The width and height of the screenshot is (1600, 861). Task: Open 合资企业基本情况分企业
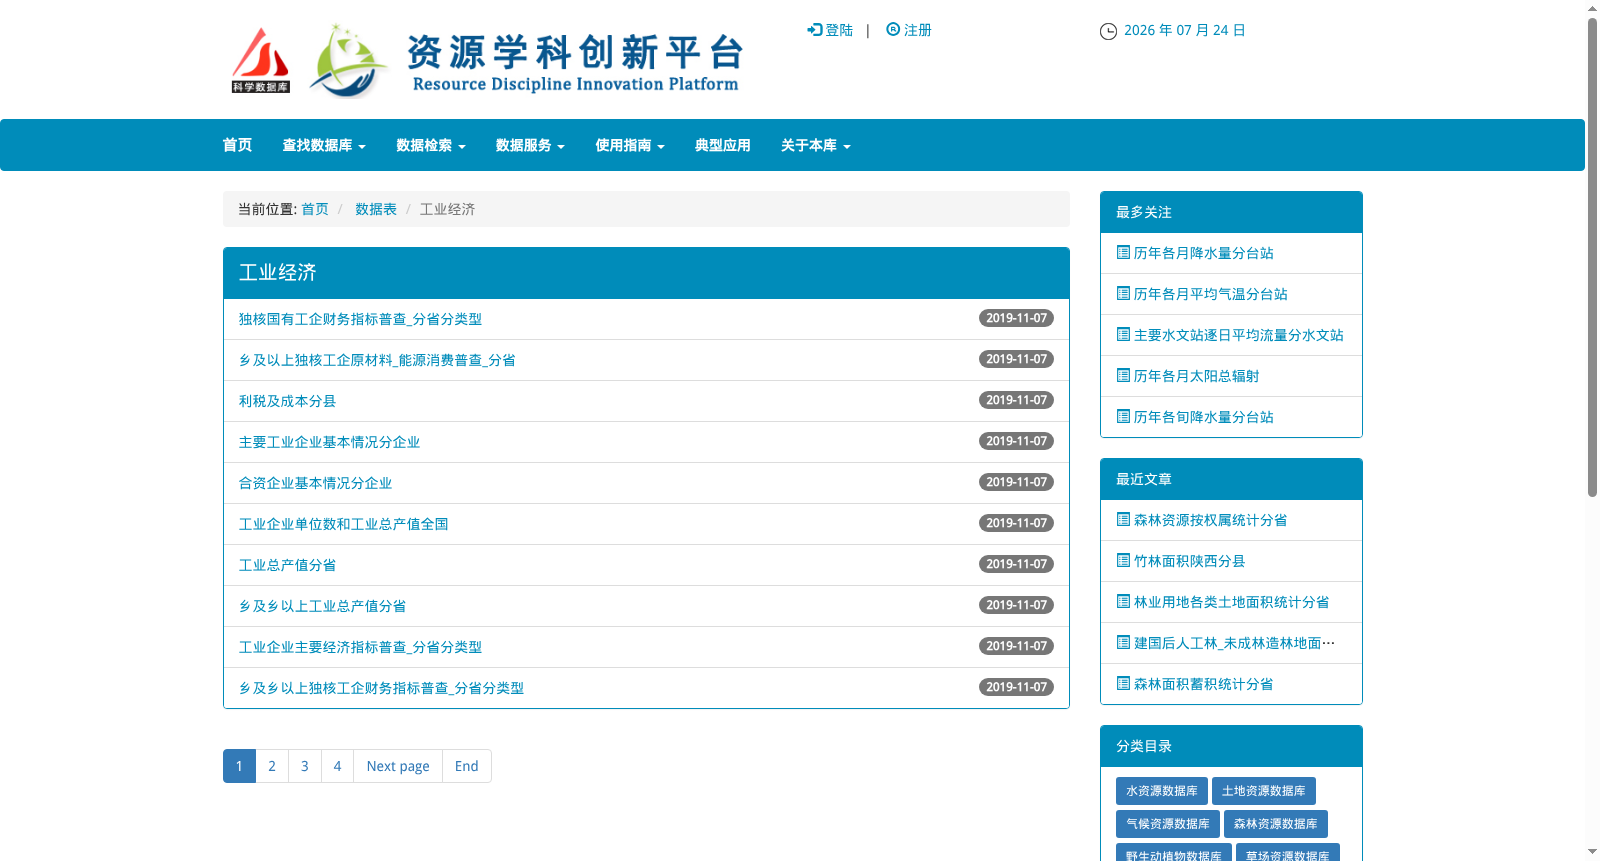tap(315, 483)
